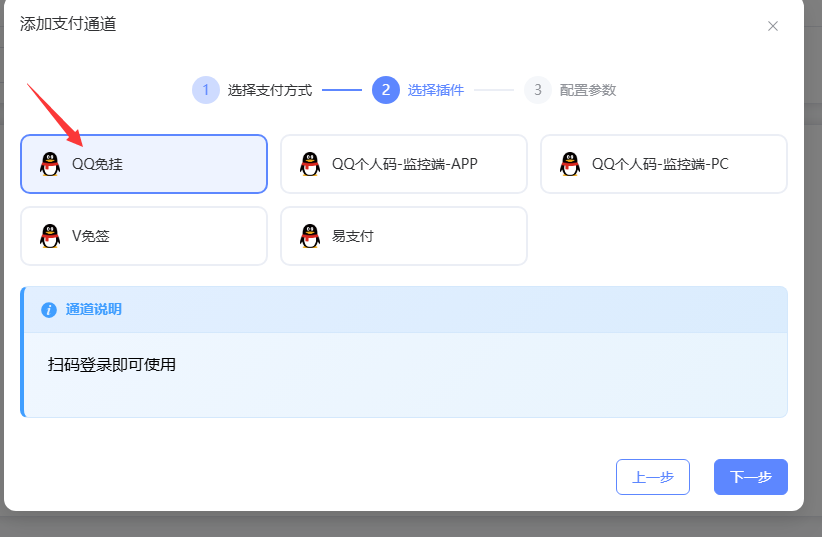Click the text 扫码登录即可使用

[112, 364]
